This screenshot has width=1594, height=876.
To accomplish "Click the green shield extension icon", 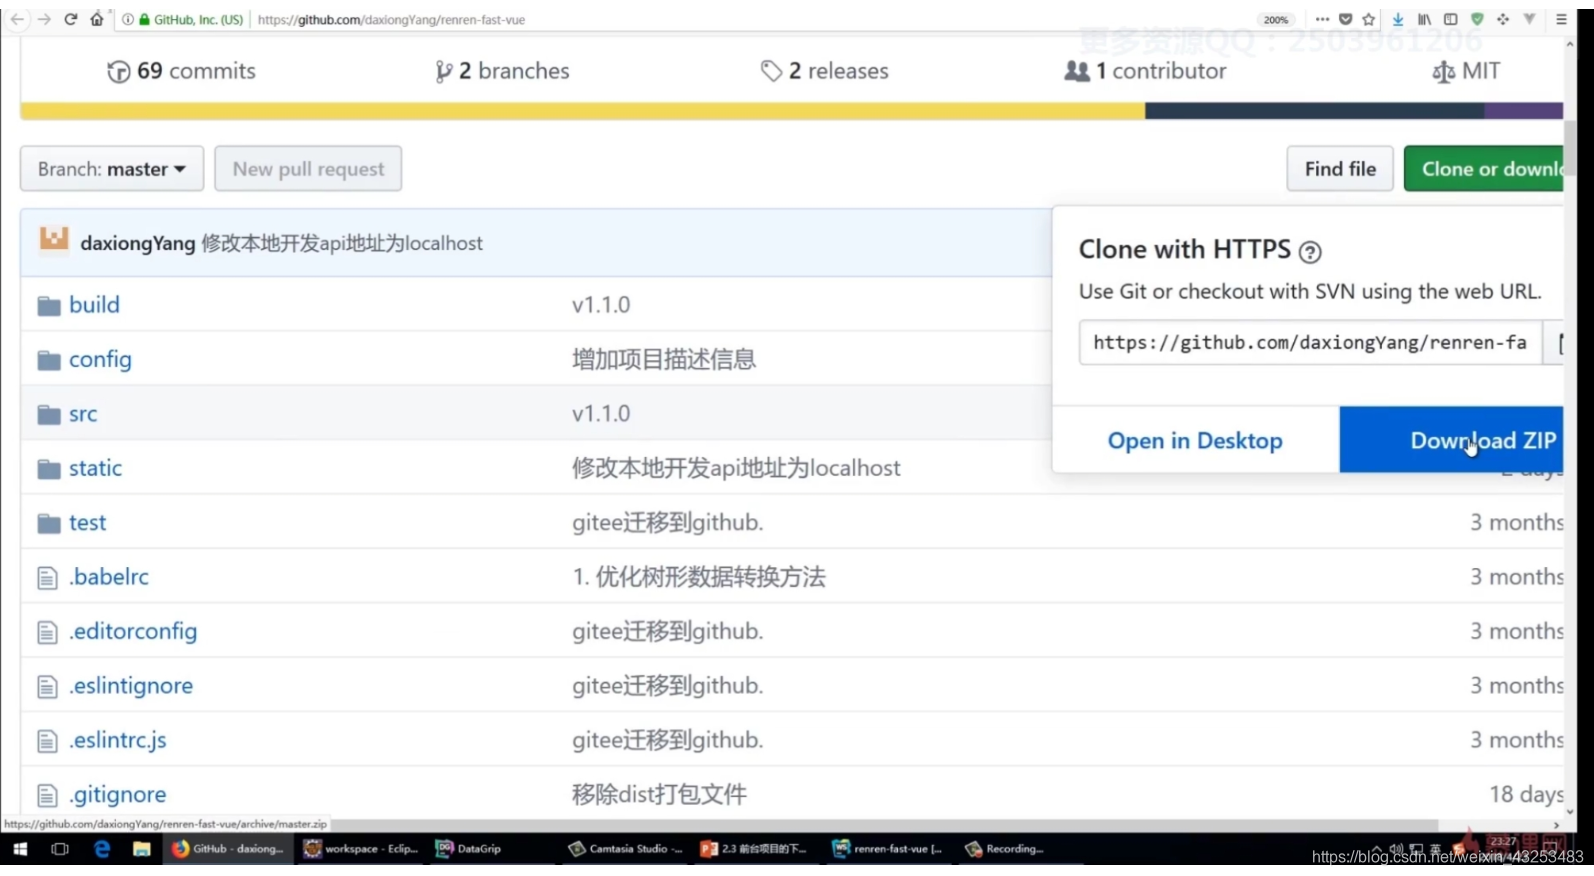I will coord(1477,19).
